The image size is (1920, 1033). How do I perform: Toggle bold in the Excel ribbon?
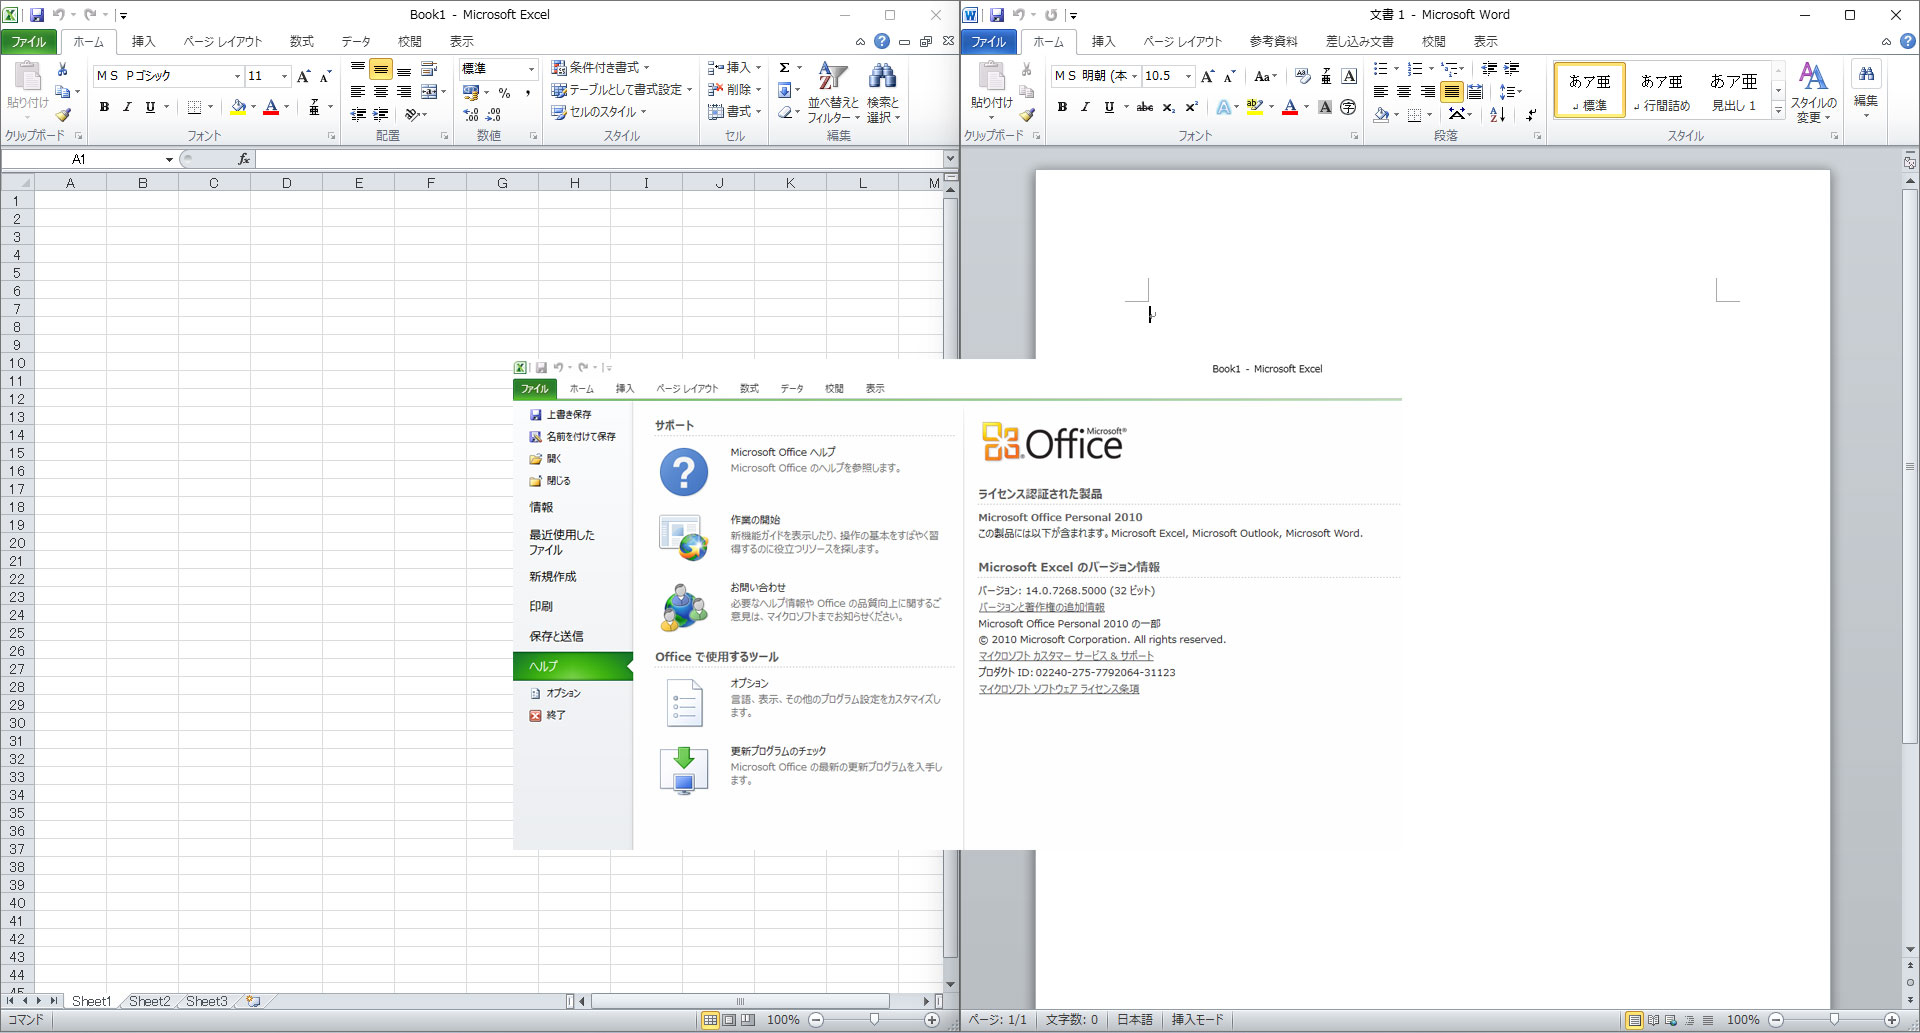click(x=104, y=107)
